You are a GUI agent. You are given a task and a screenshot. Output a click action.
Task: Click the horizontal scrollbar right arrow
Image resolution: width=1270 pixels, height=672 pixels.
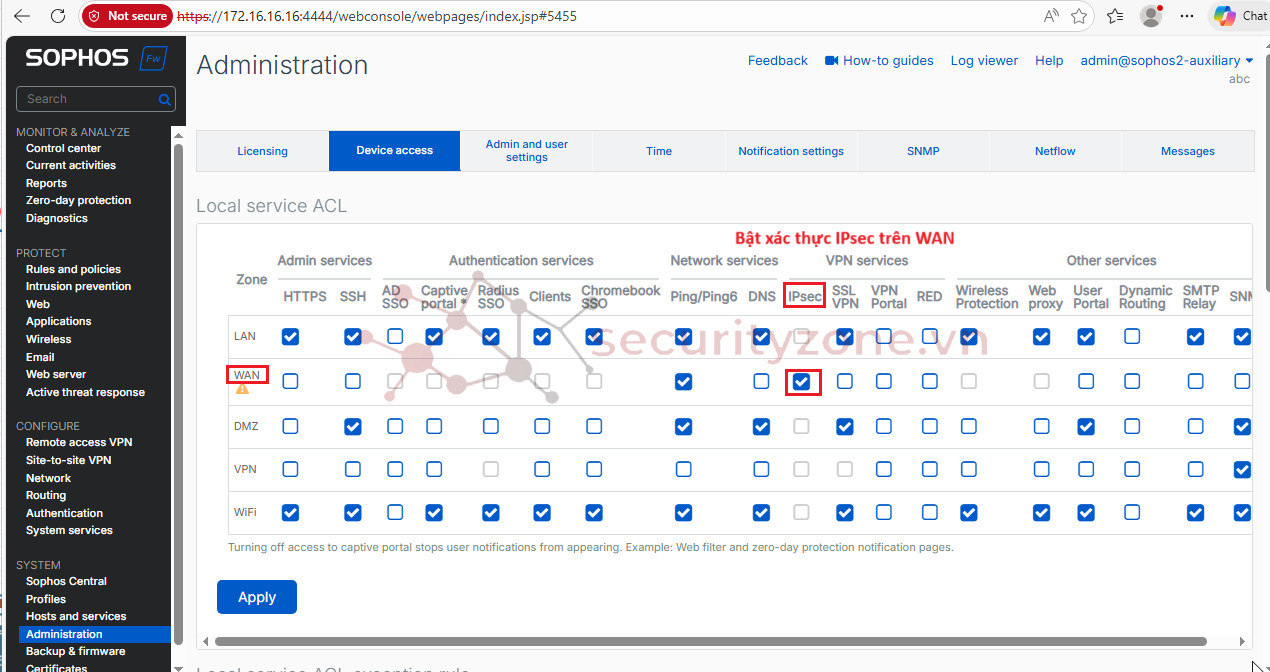click(1243, 641)
